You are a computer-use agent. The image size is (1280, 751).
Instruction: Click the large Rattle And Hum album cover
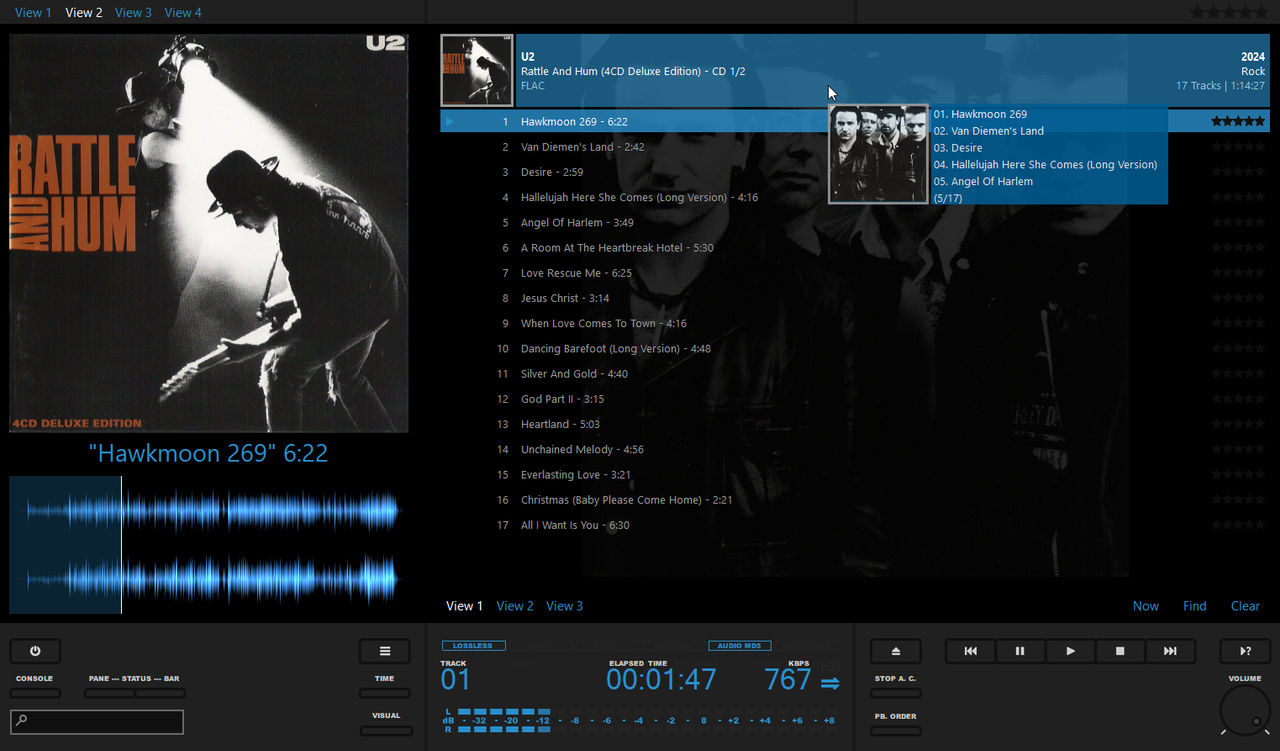pos(209,233)
